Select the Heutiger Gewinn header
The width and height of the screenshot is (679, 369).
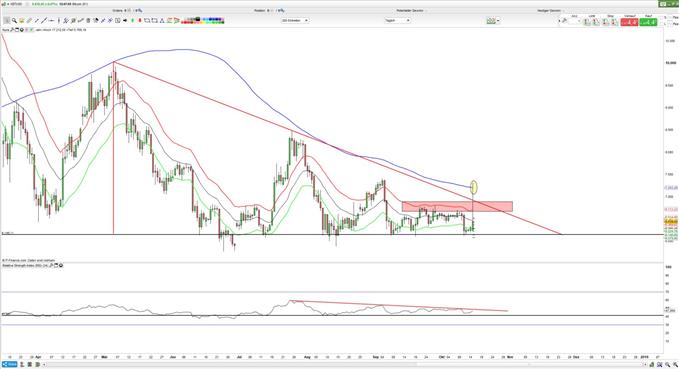coord(549,10)
